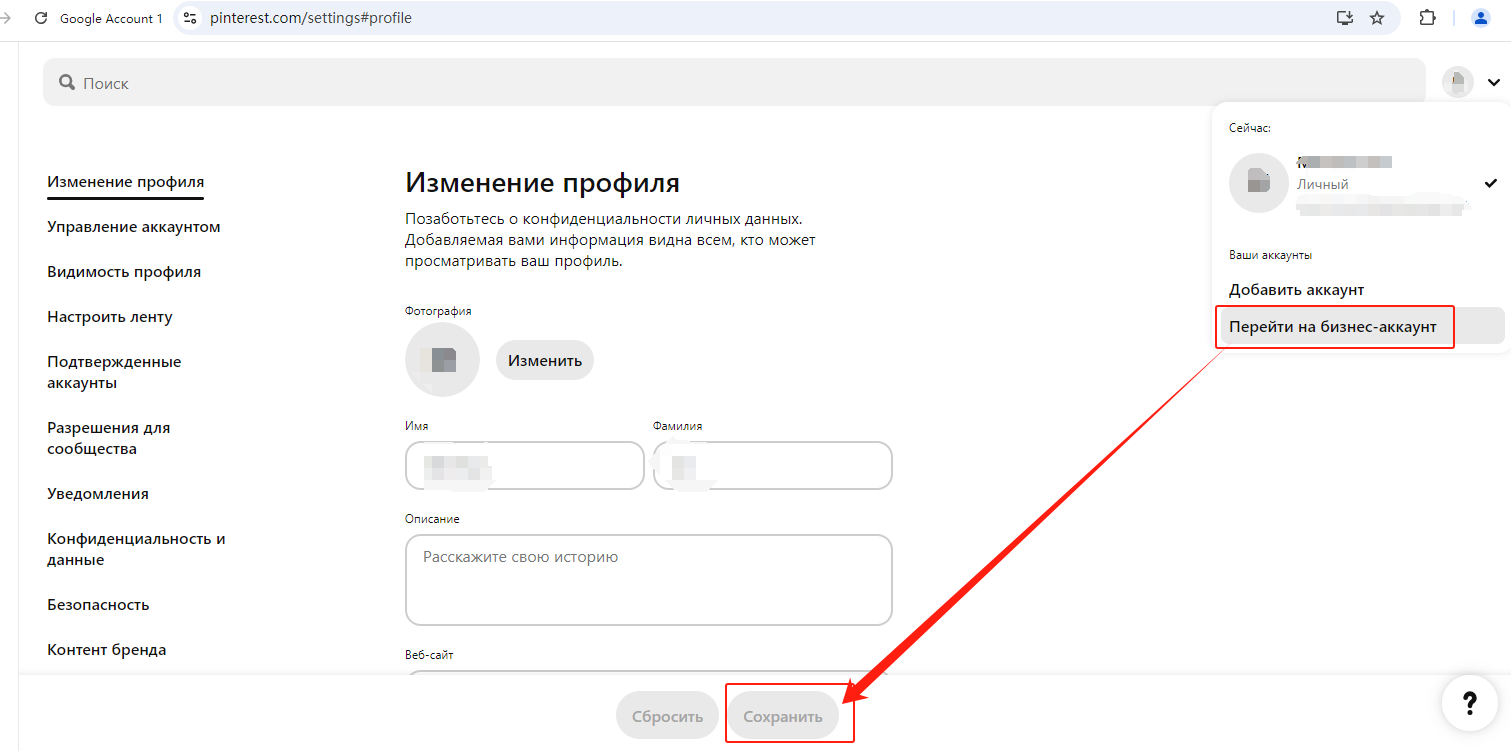The height and width of the screenshot is (751, 1511).
Task: Click the Изменение профиля page heading
Action: tap(543, 183)
